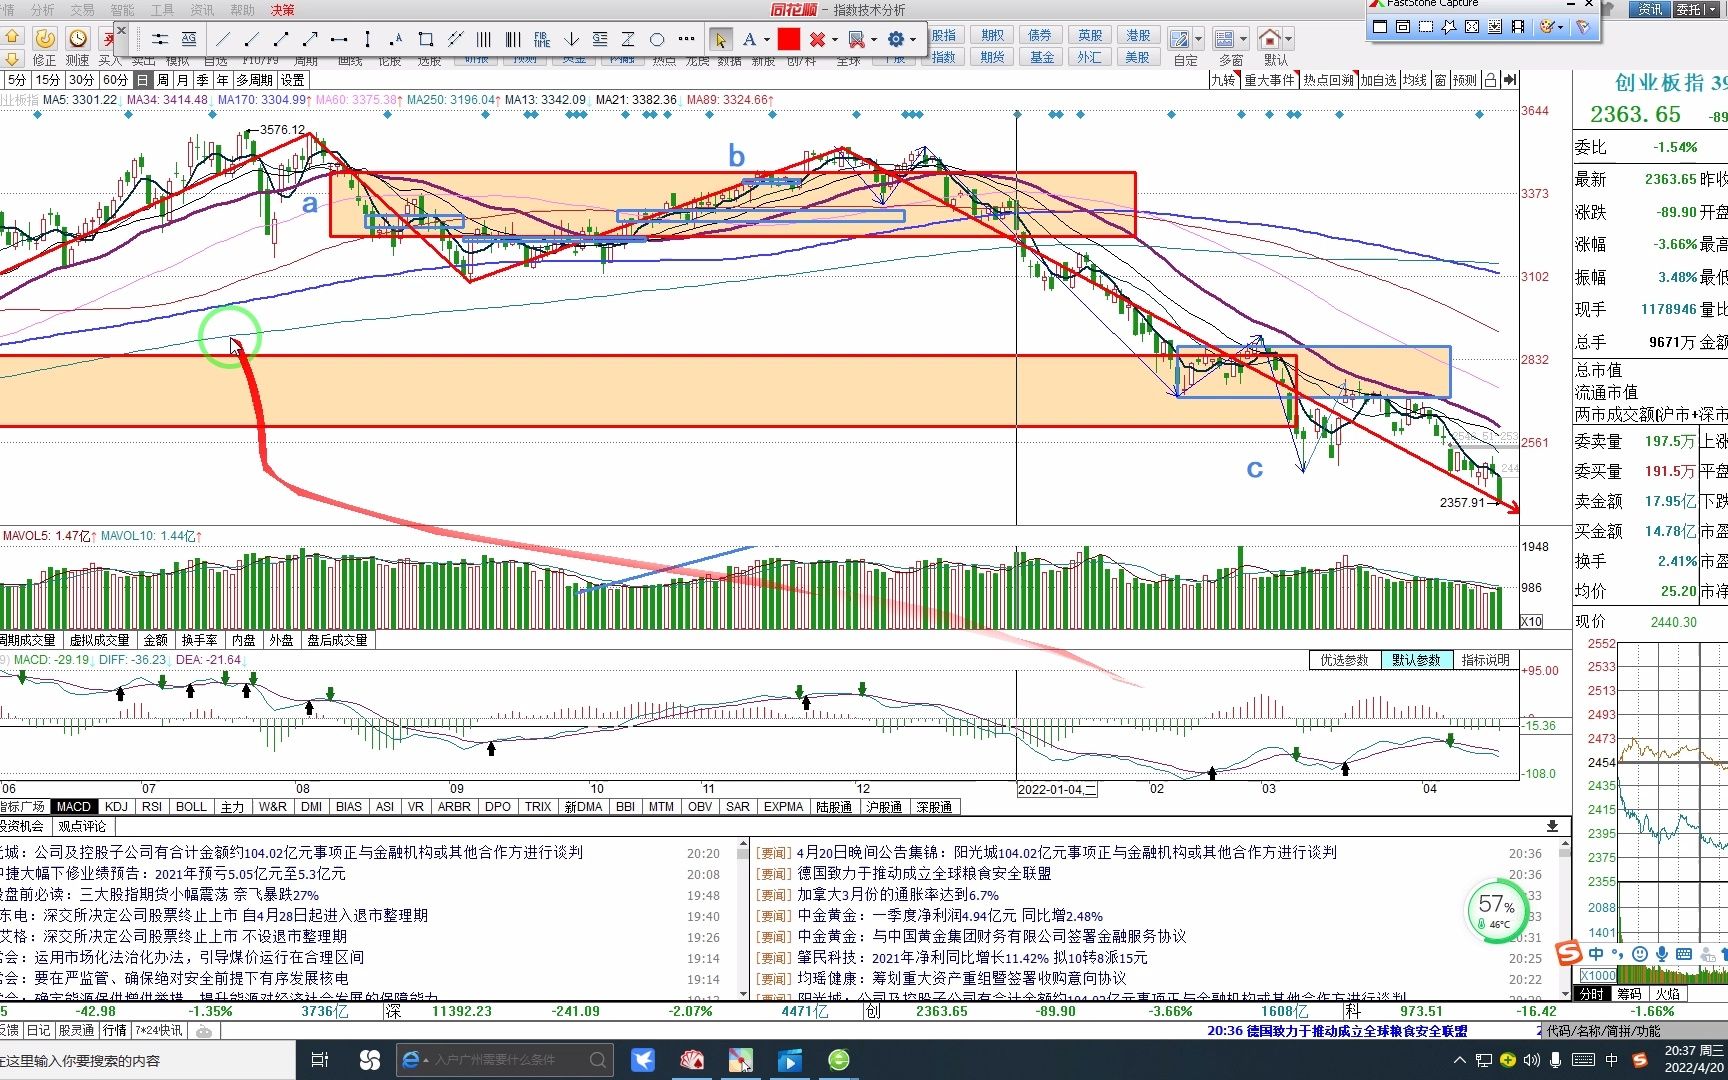
Task: Click the Z-shaped drawing tool
Action: (x=628, y=40)
